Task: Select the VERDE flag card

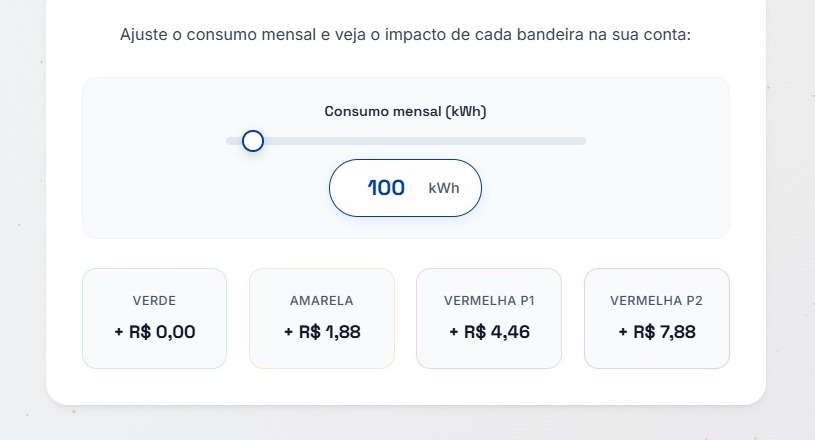Action: 154,318
